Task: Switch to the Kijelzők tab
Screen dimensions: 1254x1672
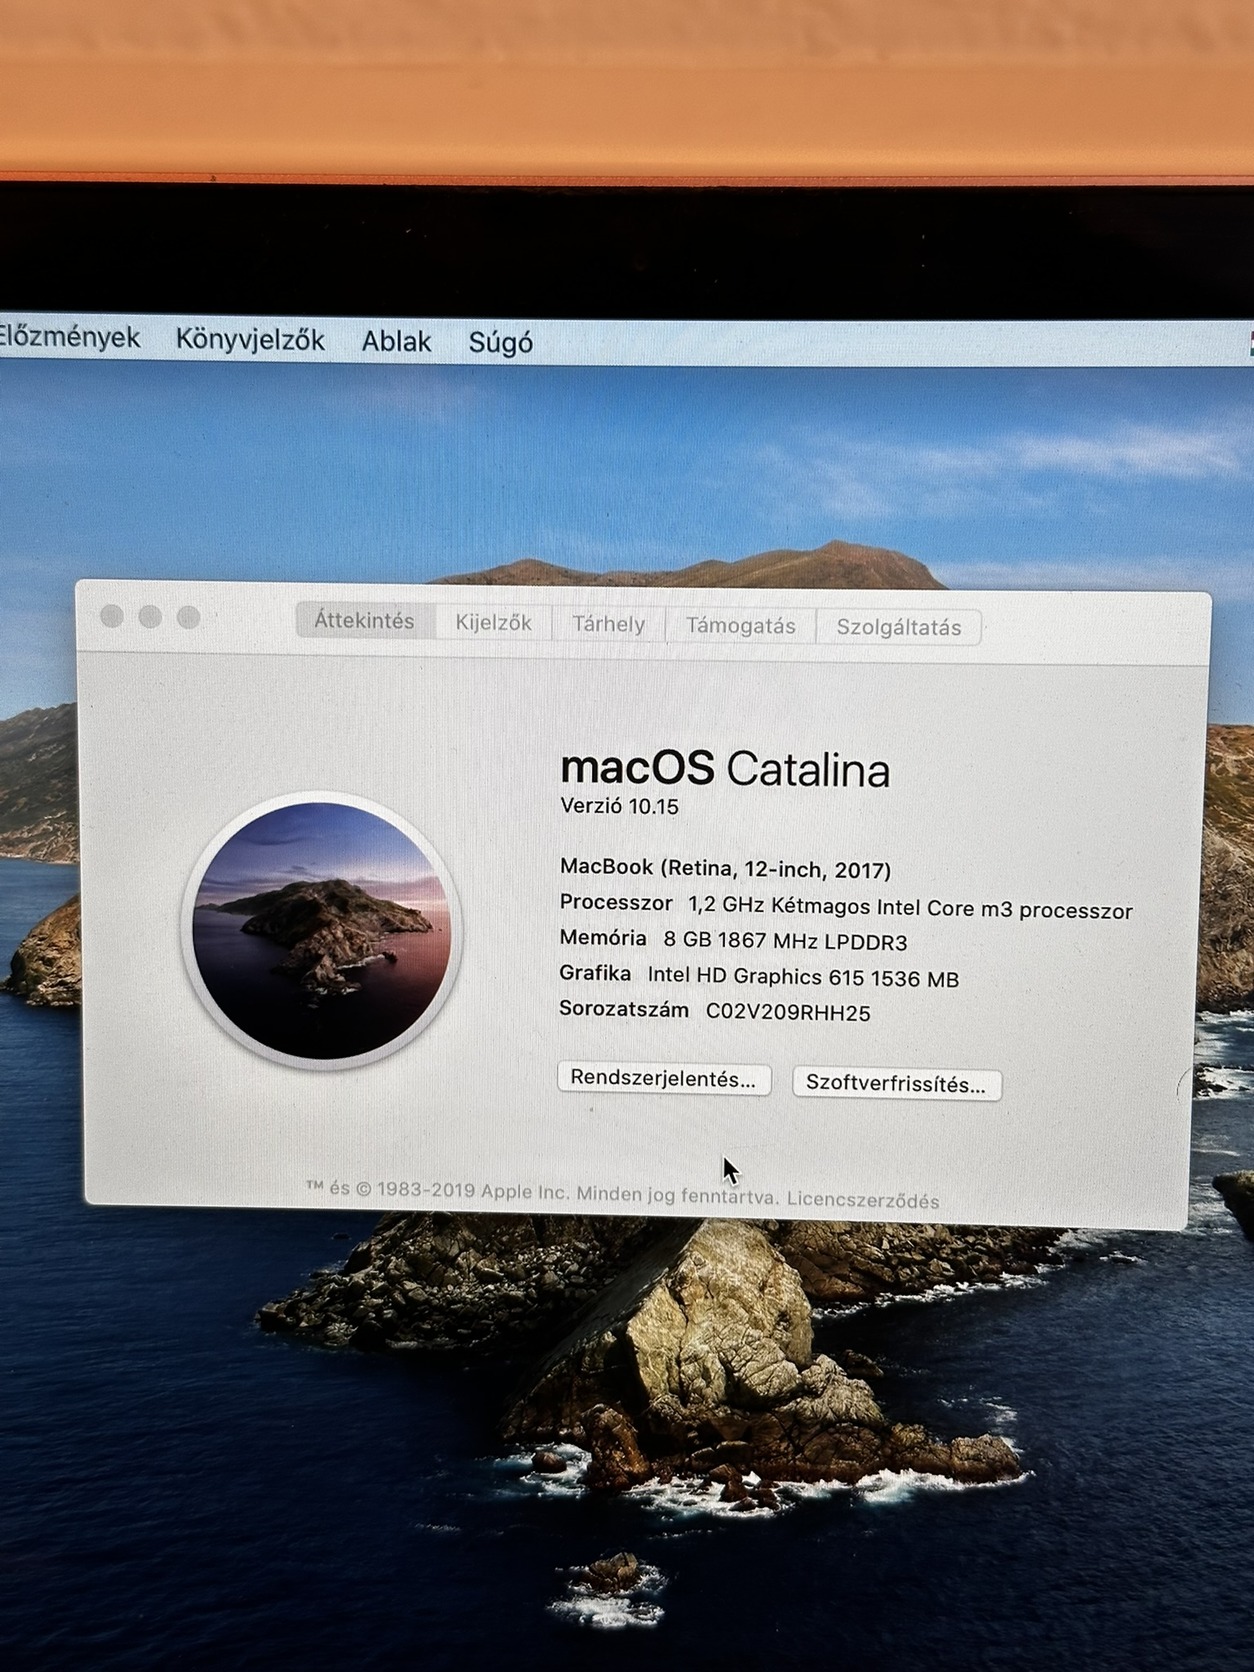Action: (x=493, y=622)
